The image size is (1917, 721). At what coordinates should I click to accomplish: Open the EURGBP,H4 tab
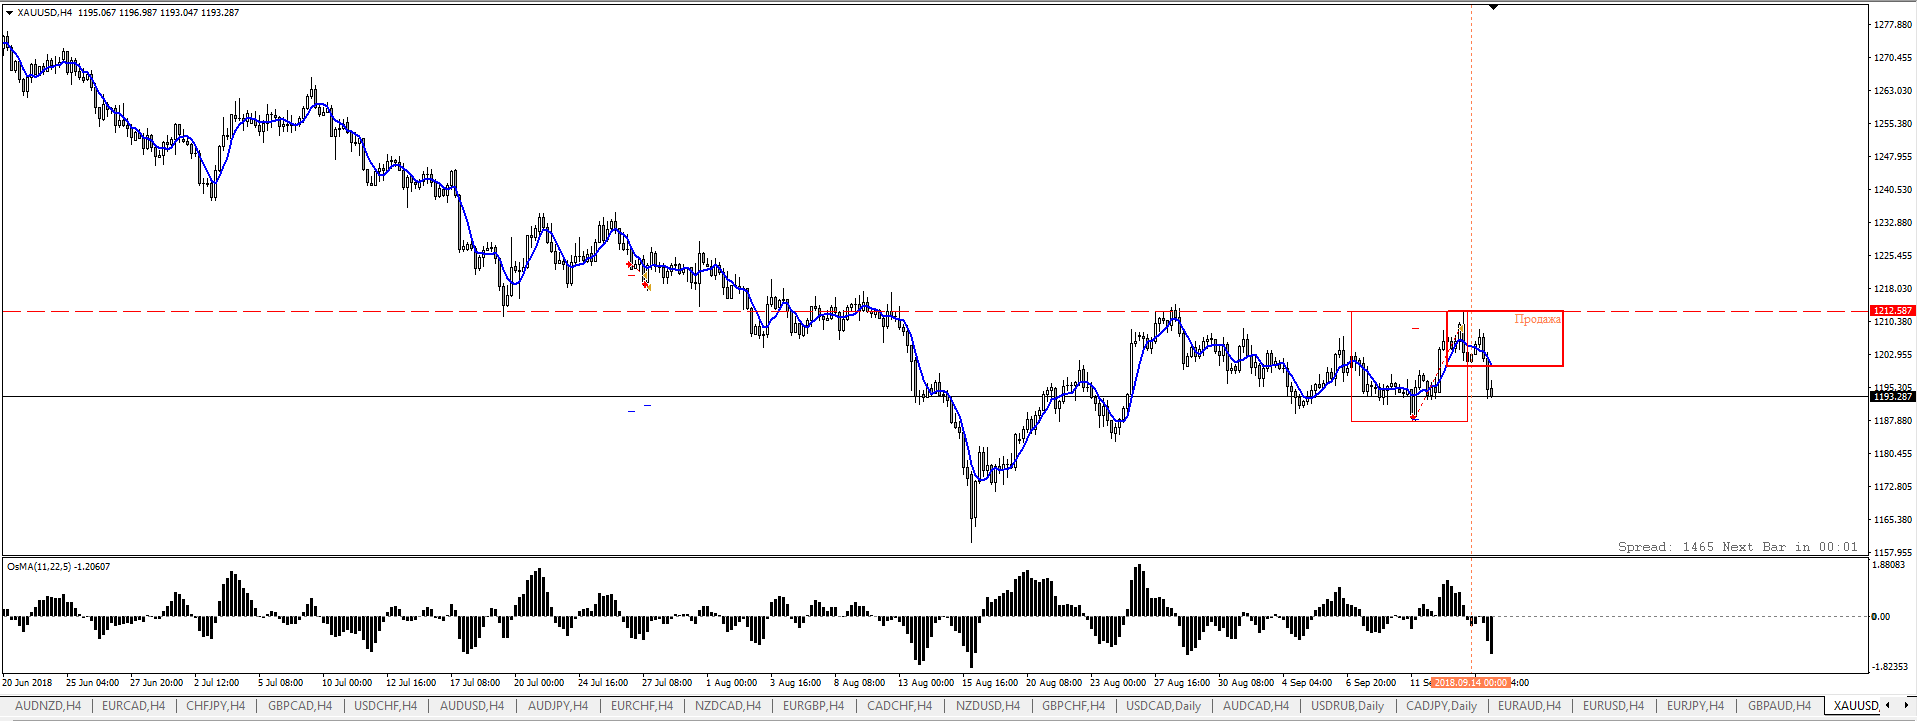tap(813, 706)
